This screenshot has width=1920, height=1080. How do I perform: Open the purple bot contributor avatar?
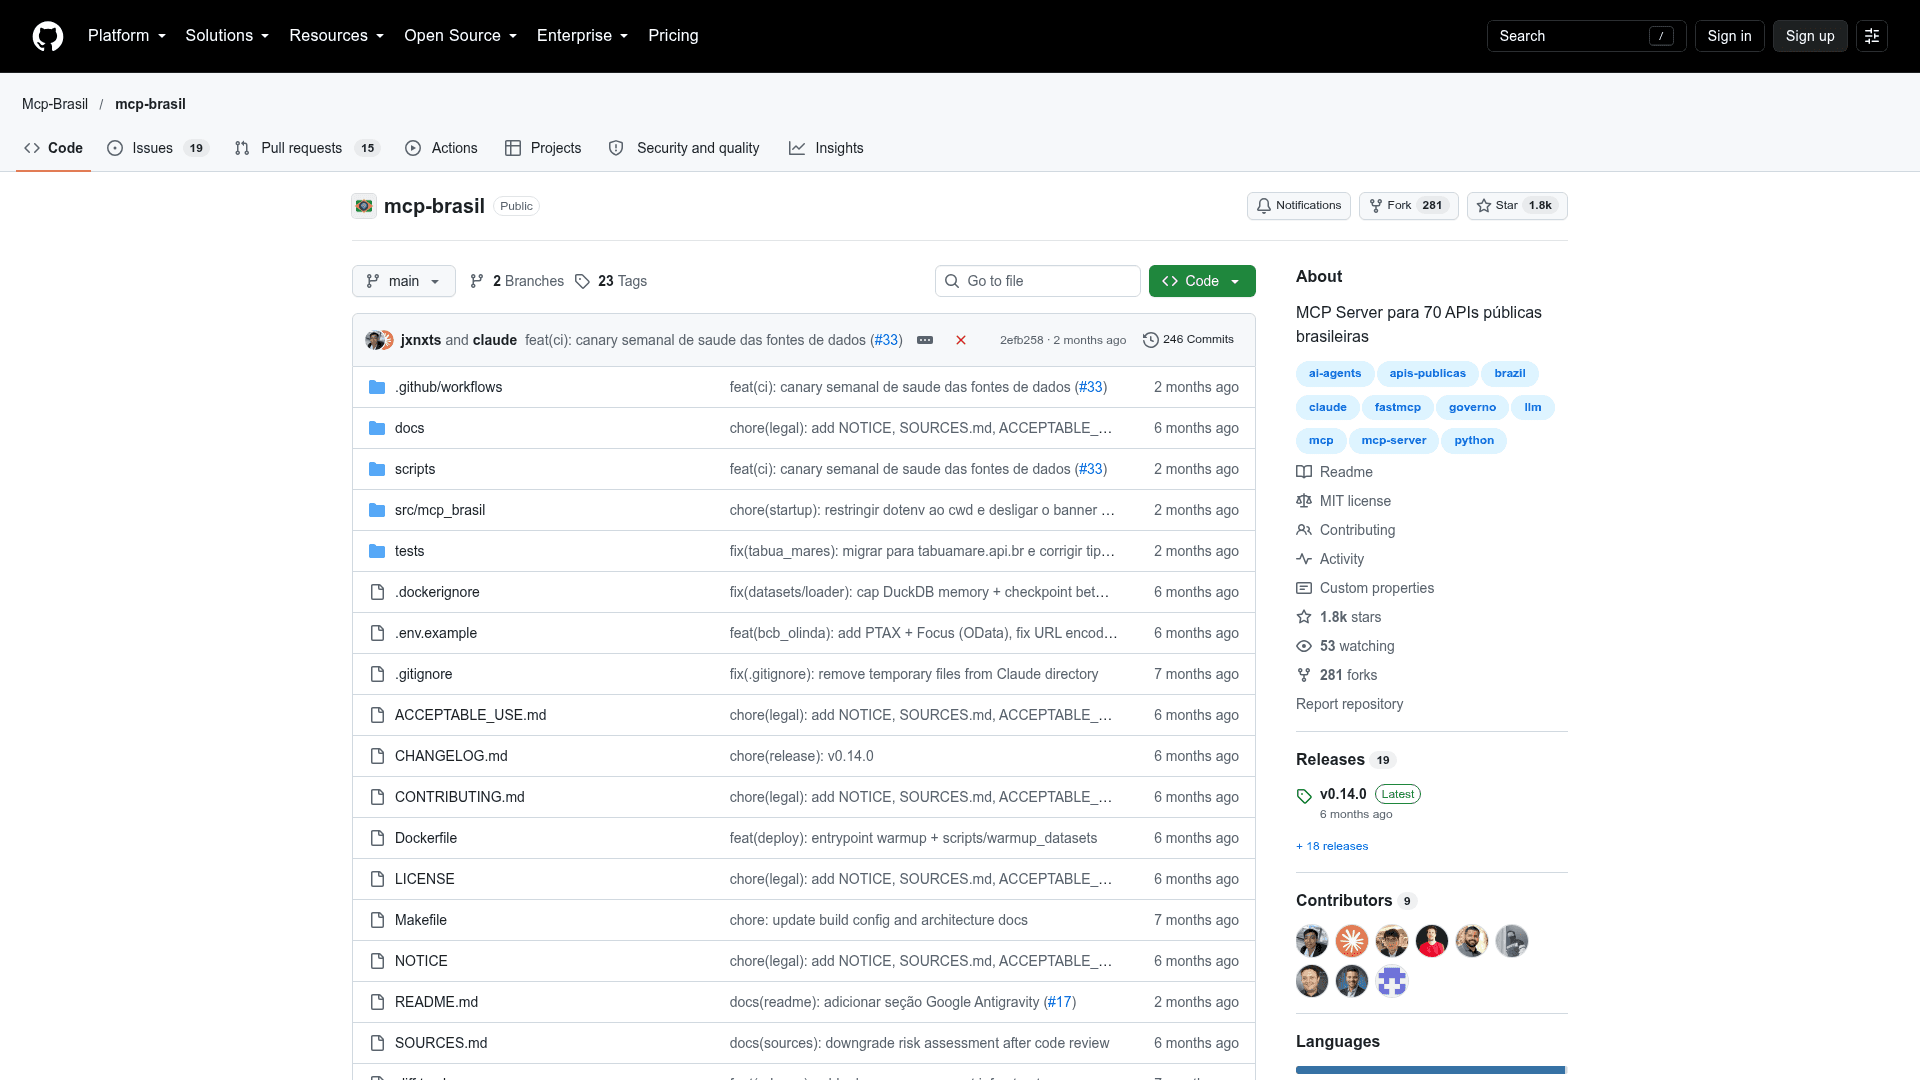1392,981
